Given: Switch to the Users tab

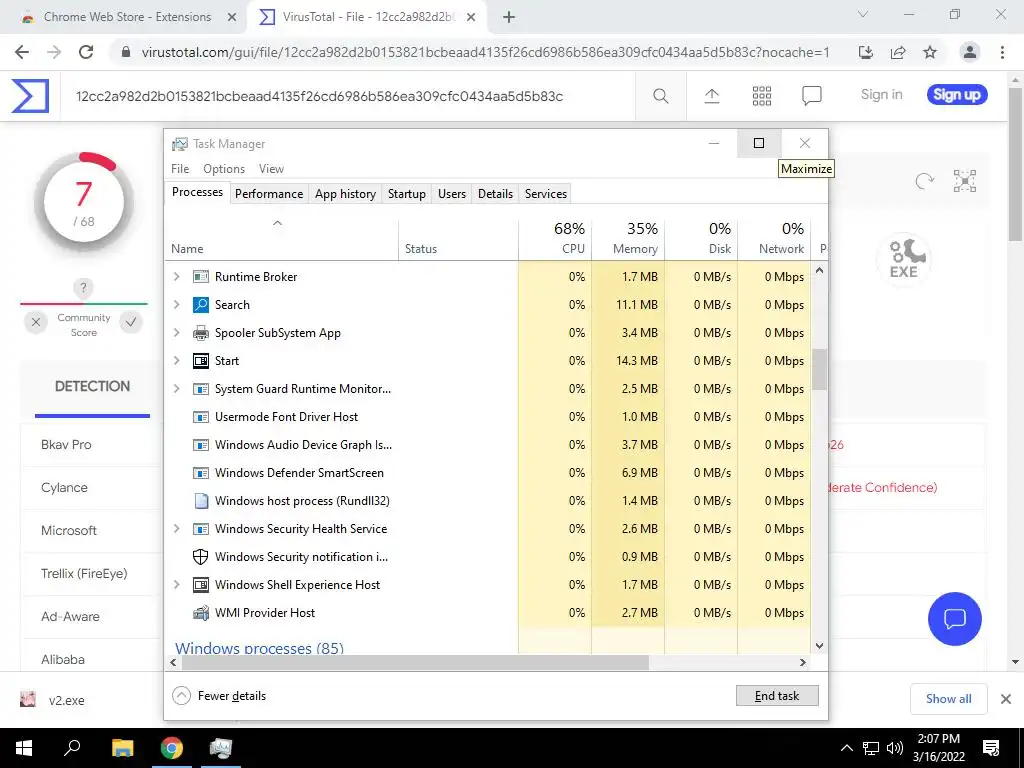Looking at the screenshot, I should (452, 194).
